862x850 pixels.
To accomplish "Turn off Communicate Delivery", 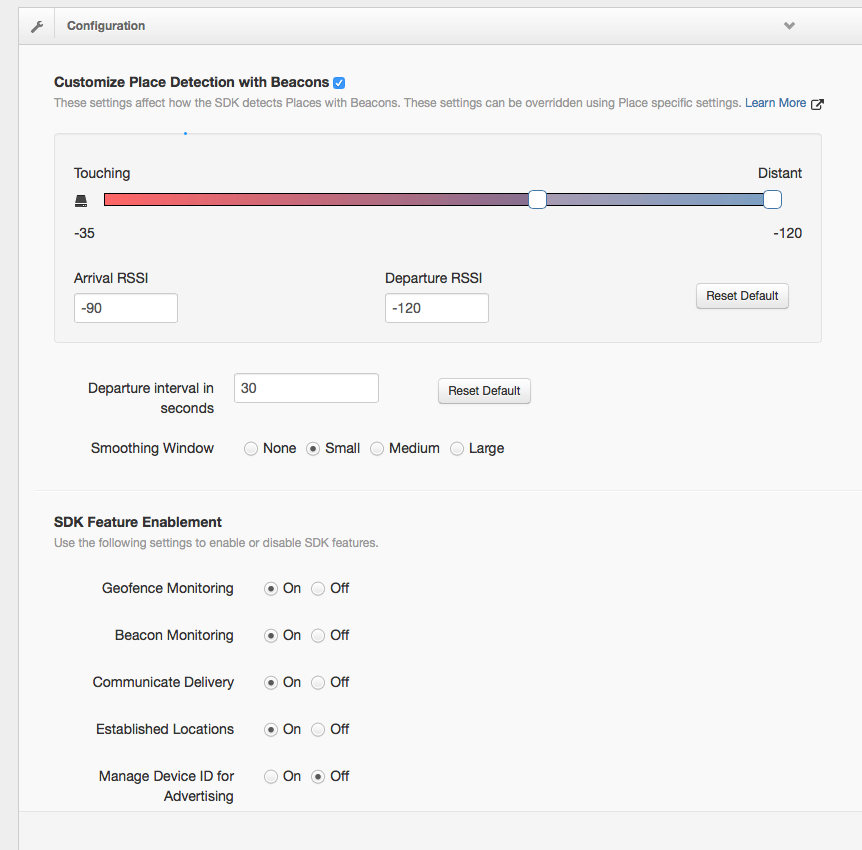I will (318, 683).
